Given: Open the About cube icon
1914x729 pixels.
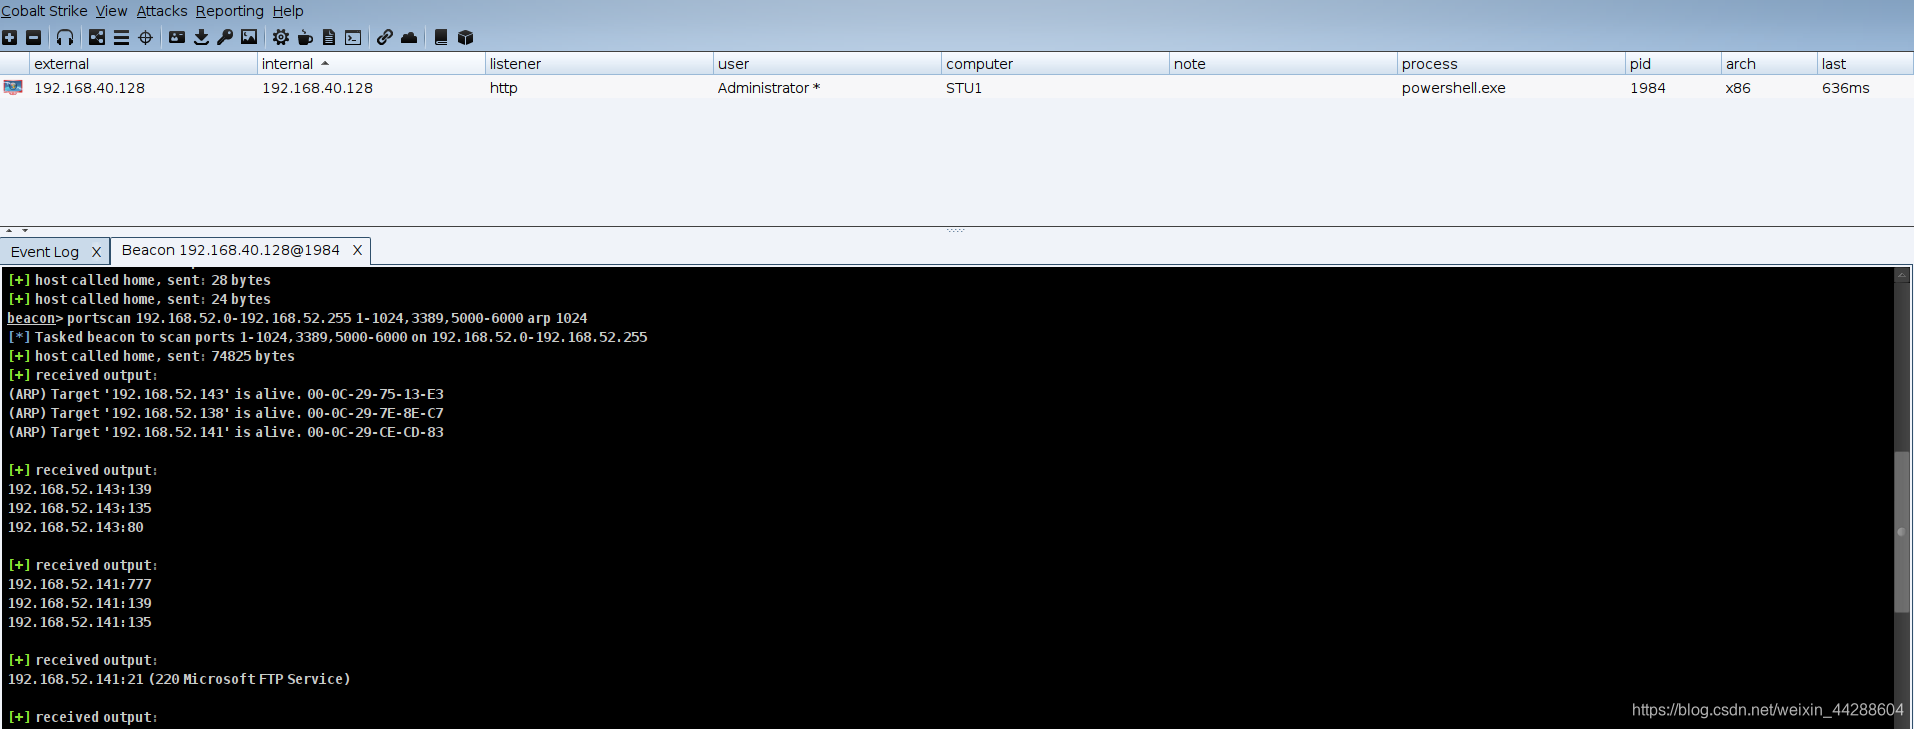Looking at the screenshot, I should point(465,37).
